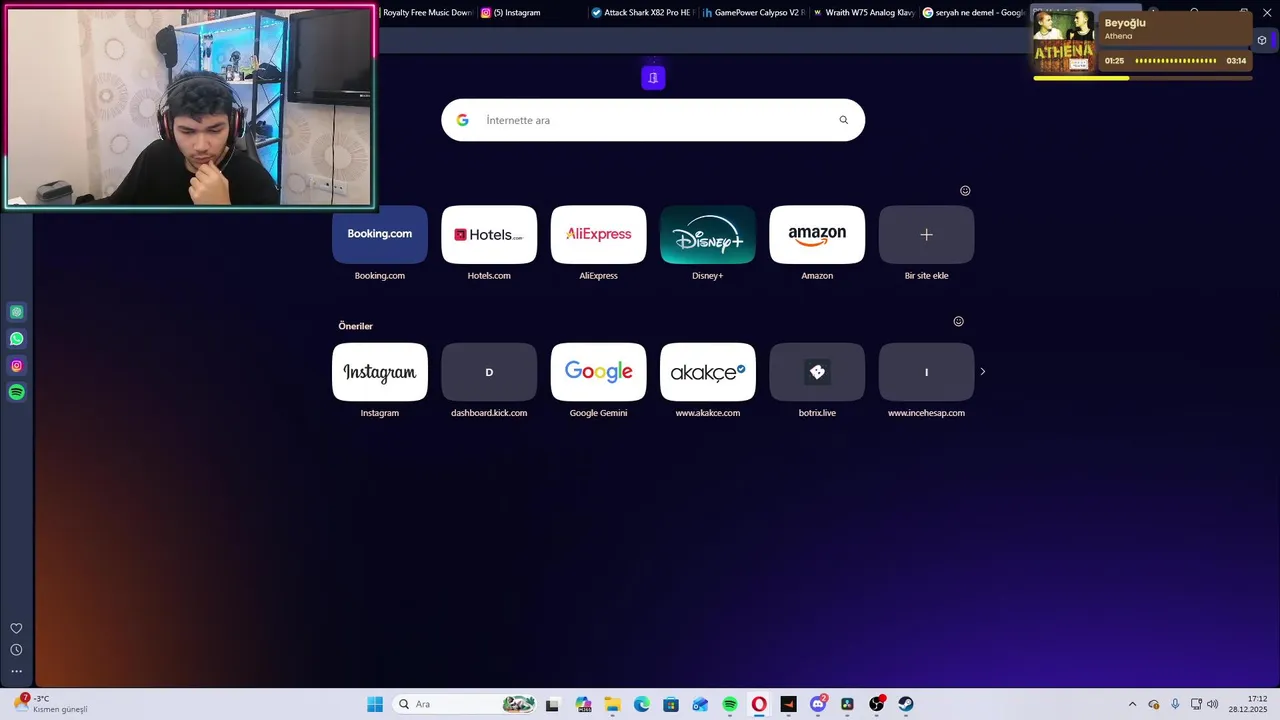
Task: Open Microsoft Store from the taskbar
Action: click(x=671, y=705)
